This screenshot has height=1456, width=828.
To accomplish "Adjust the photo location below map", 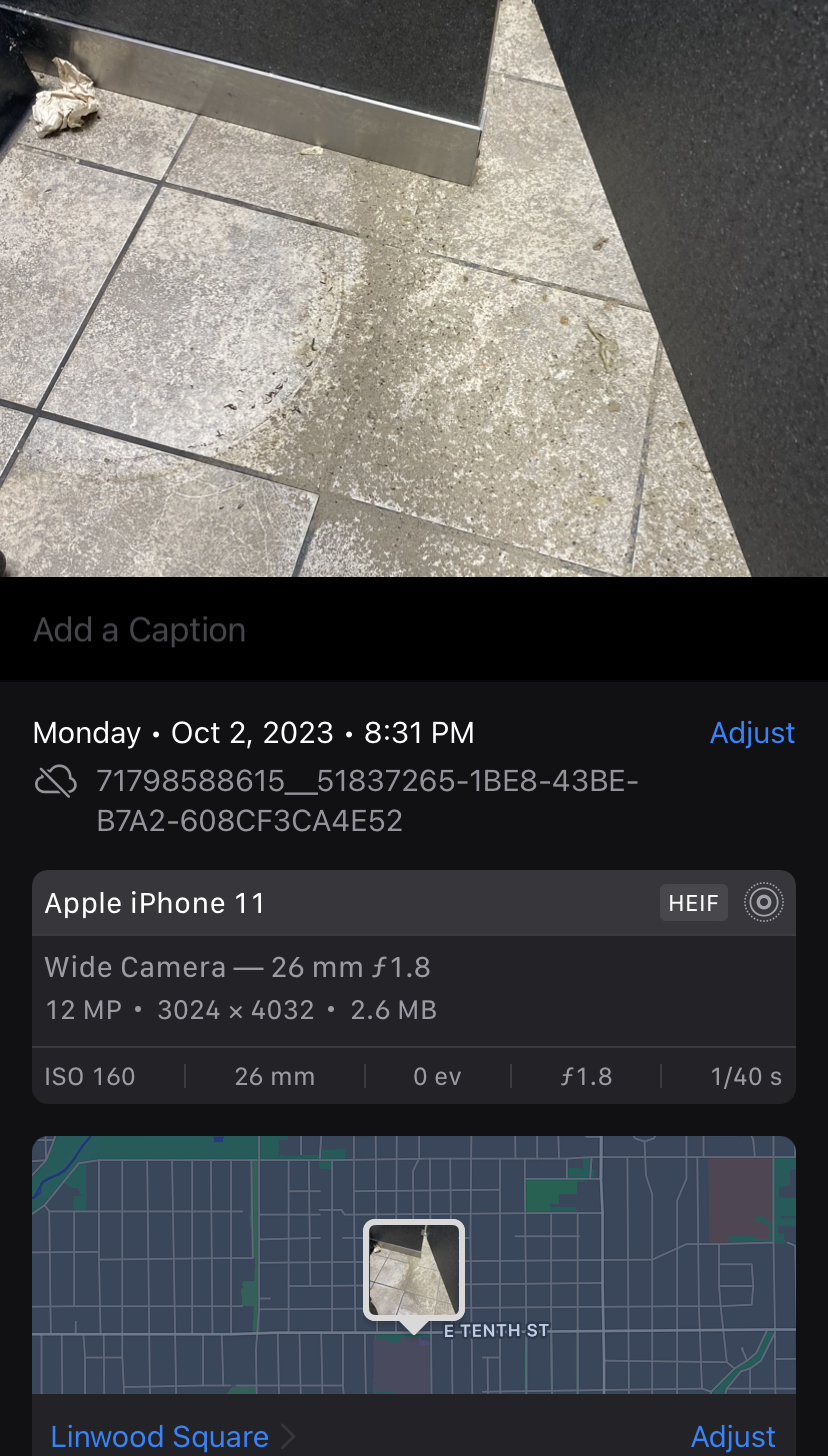I will (733, 1437).
